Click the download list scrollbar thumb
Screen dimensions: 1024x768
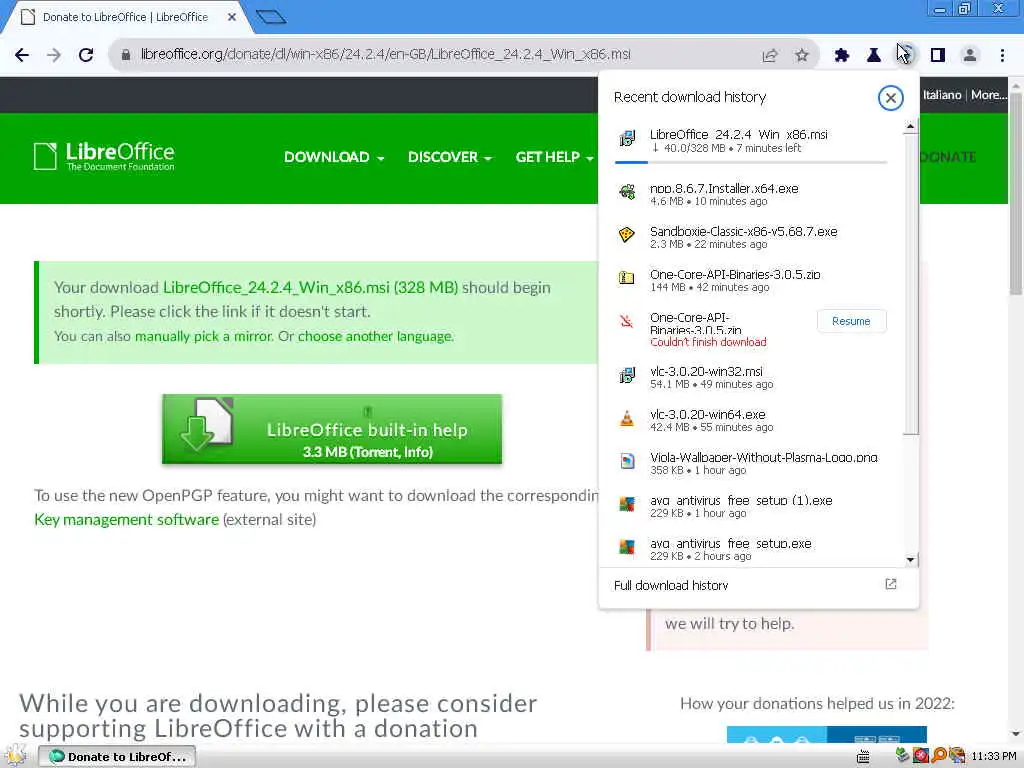point(911,284)
